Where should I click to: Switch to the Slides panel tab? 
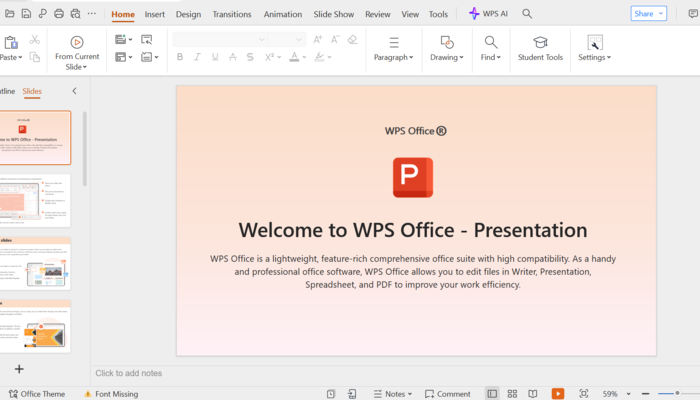tap(32, 91)
